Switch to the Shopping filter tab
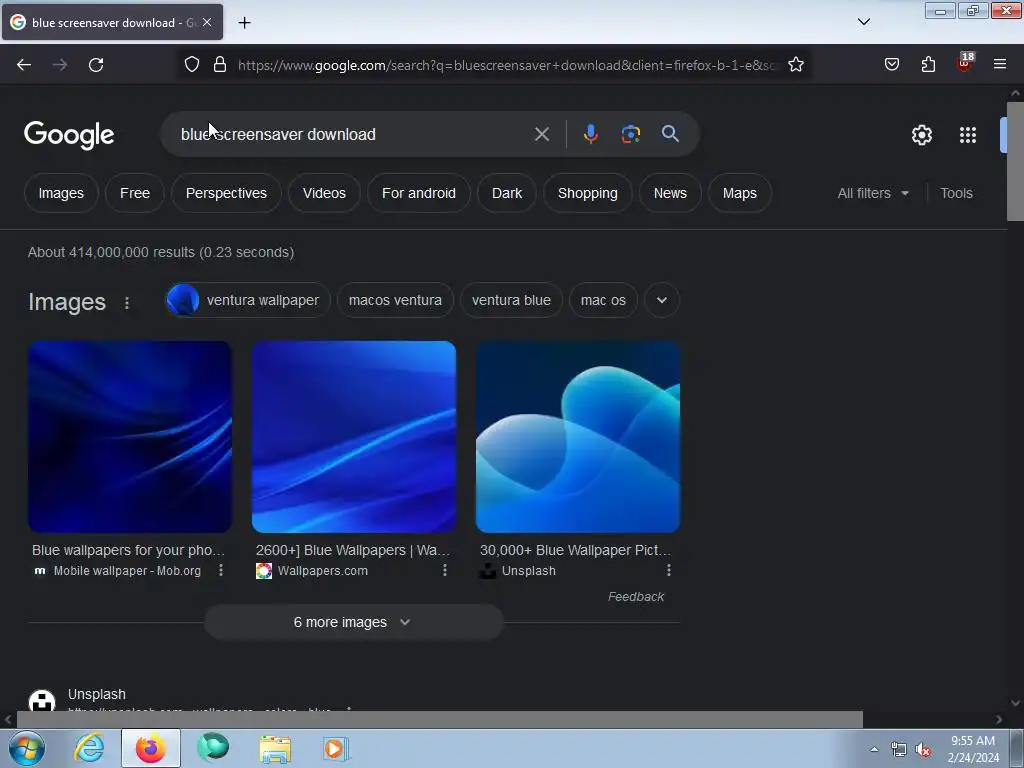Screen dimensions: 1024x768 pos(587,193)
